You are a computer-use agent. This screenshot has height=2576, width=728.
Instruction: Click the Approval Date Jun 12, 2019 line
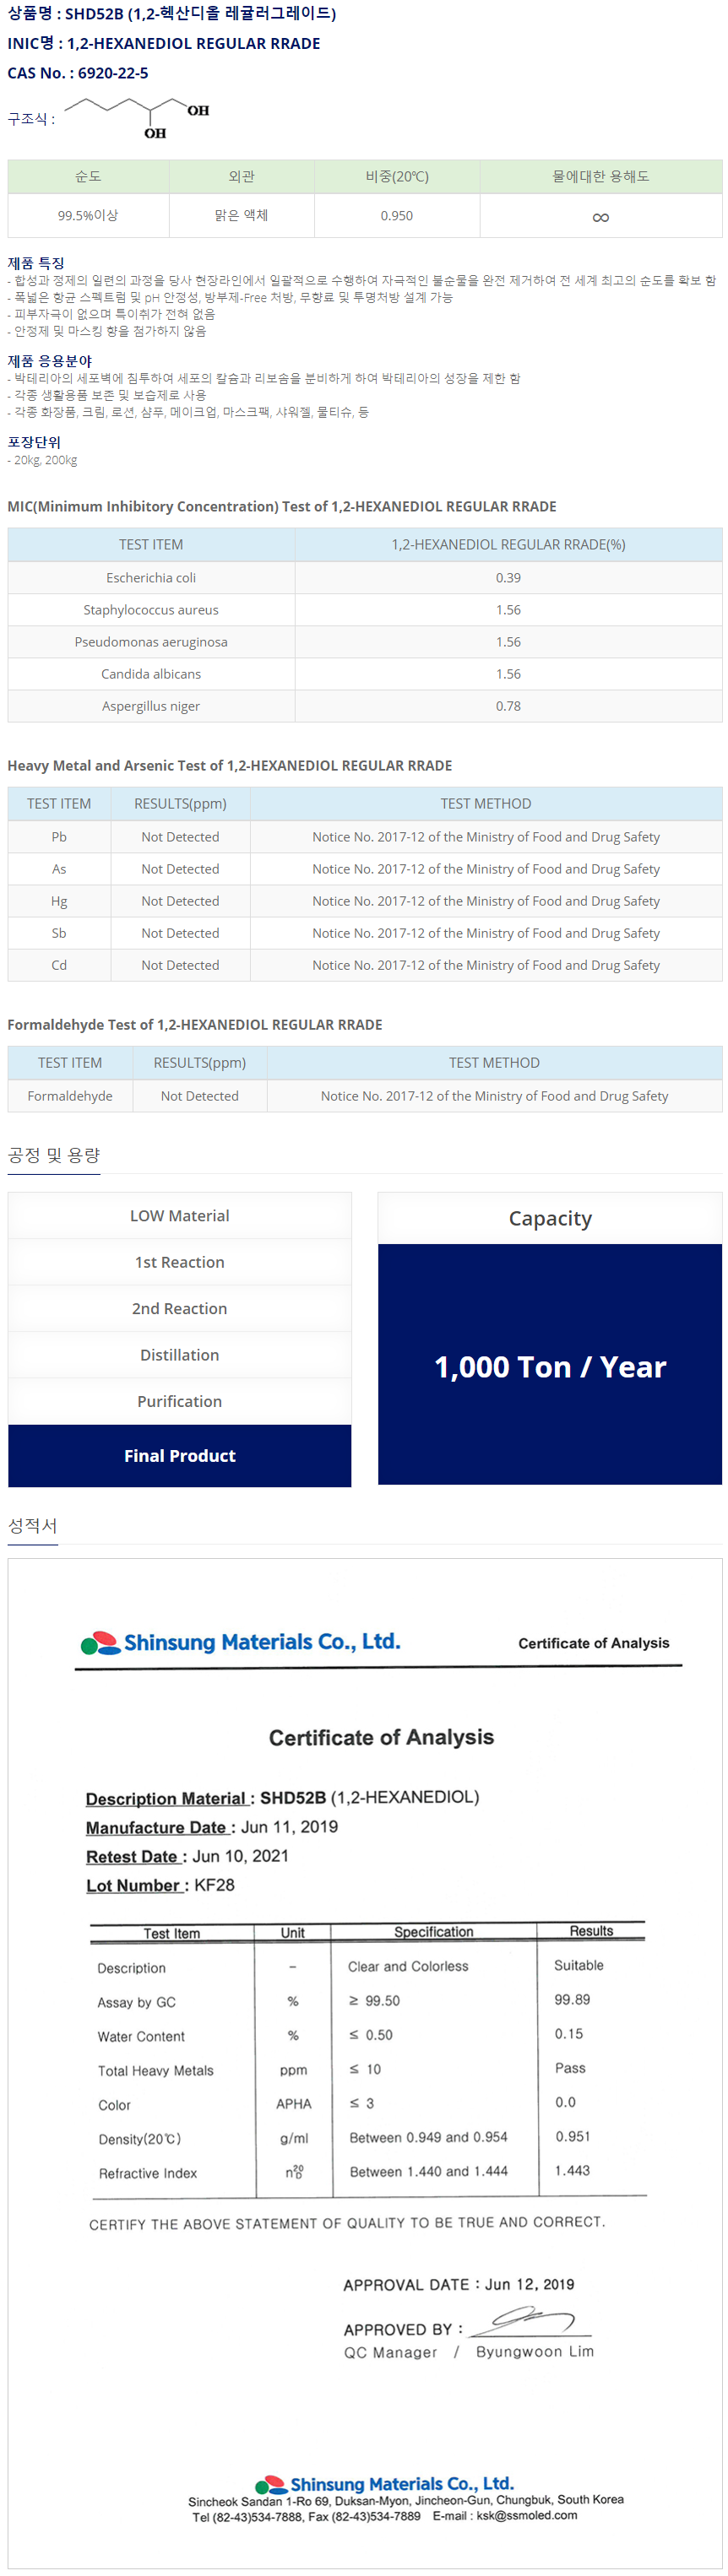point(459,2284)
